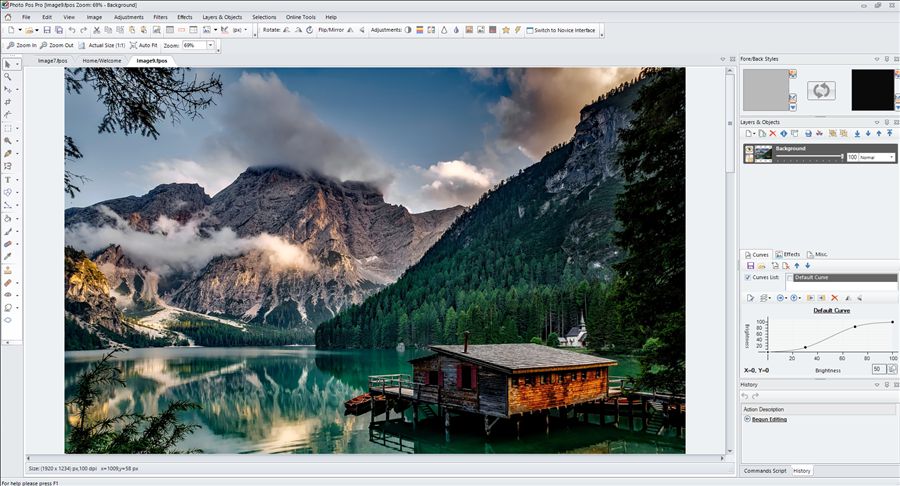Open the Zoom percentage dropdown
The height and width of the screenshot is (486, 900).
tap(211, 45)
